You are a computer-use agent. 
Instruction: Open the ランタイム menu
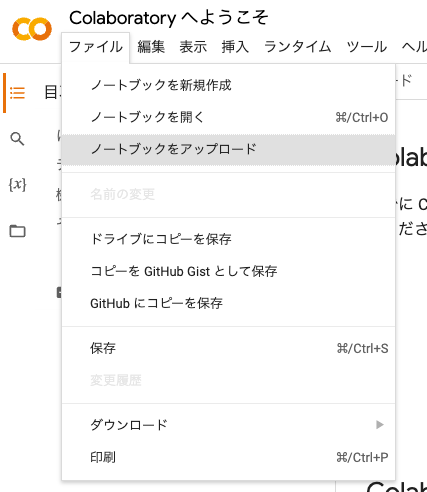[x=298, y=47]
